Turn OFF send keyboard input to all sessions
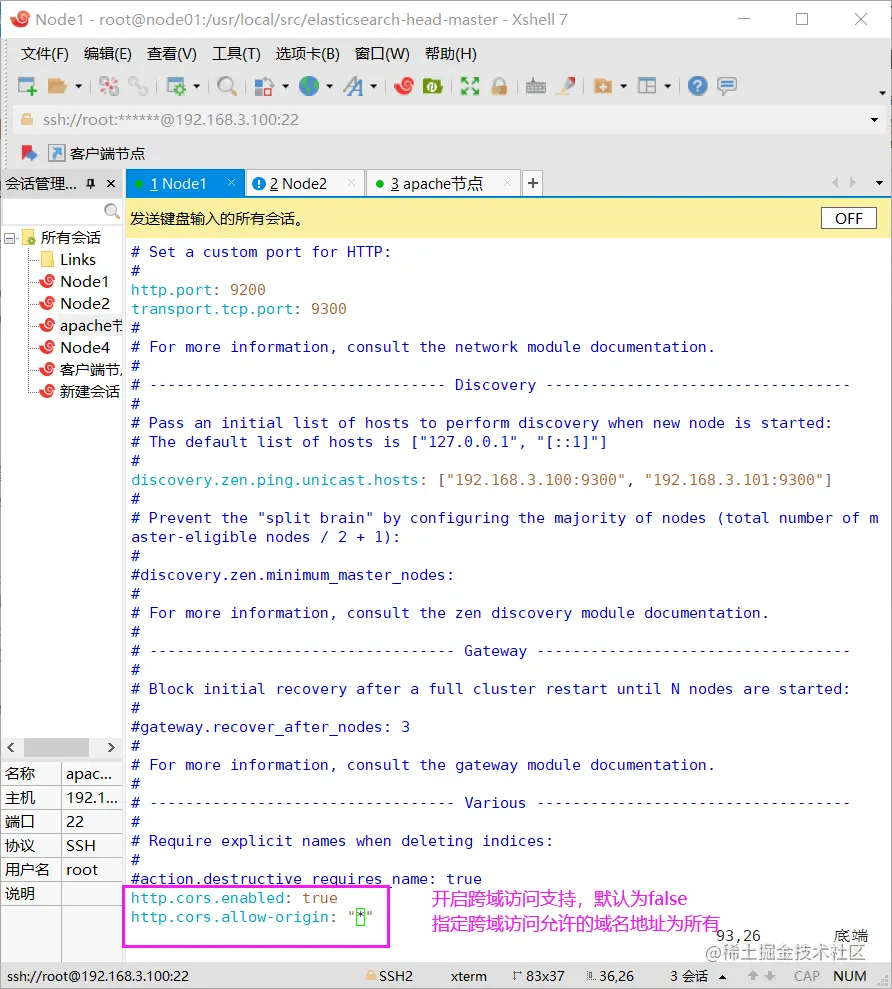 [x=848, y=218]
